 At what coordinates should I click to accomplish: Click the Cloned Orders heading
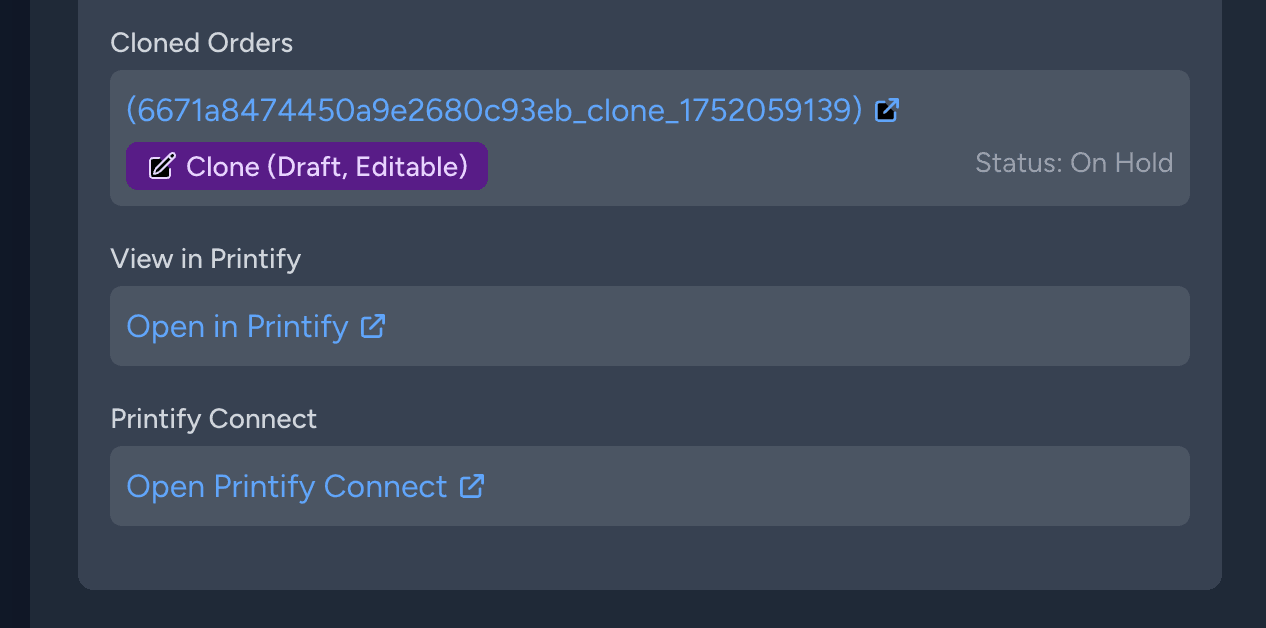click(201, 43)
